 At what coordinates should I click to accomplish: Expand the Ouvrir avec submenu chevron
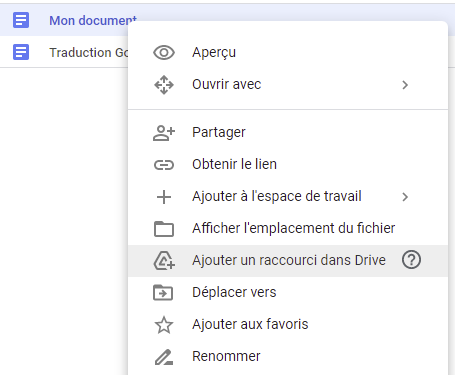pyautogui.click(x=405, y=85)
